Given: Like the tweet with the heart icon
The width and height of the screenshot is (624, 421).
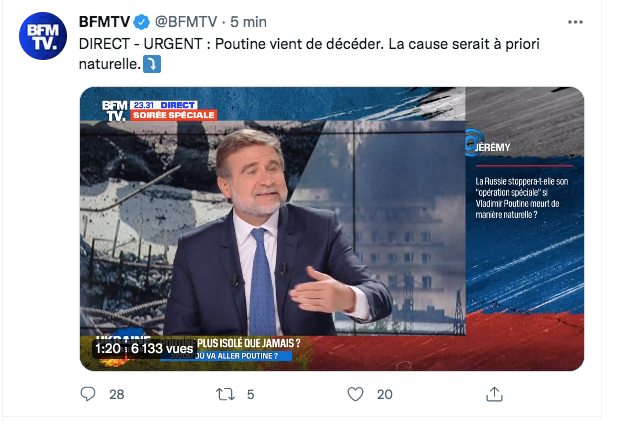Looking at the screenshot, I should click(355, 394).
